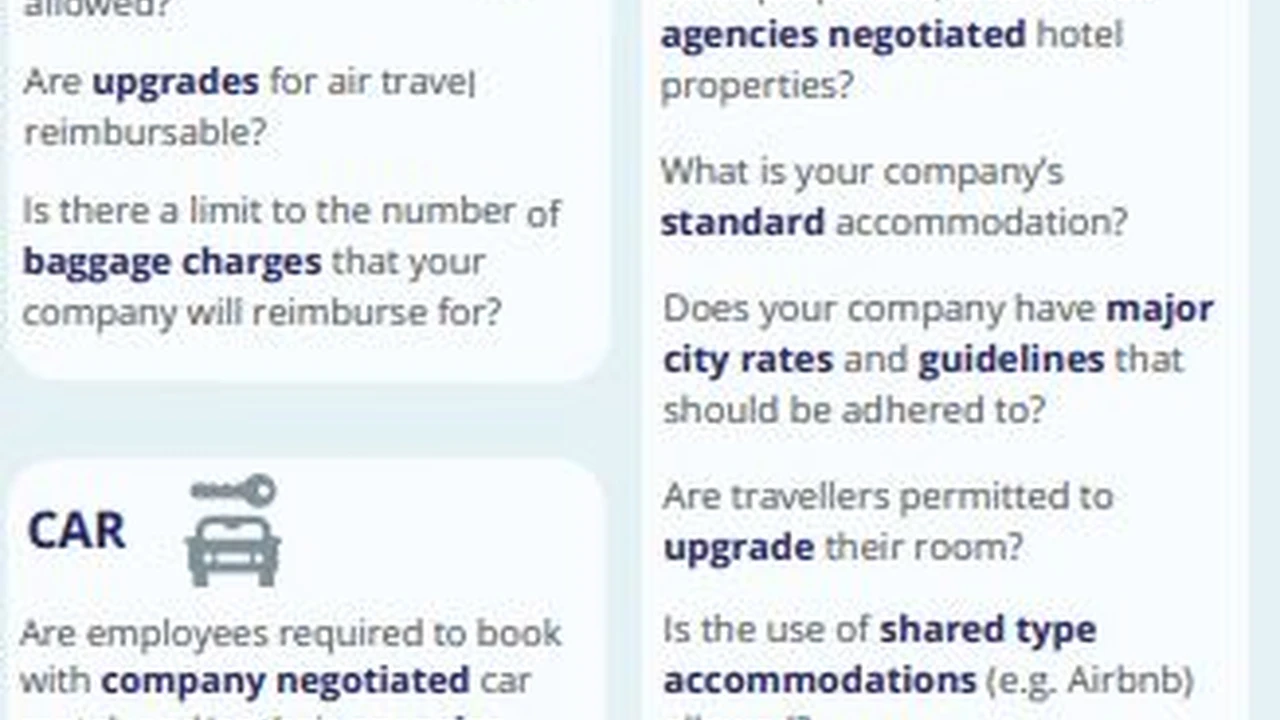
Task: Click the bold 'upgrade' word about rooms
Action: click(x=738, y=547)
